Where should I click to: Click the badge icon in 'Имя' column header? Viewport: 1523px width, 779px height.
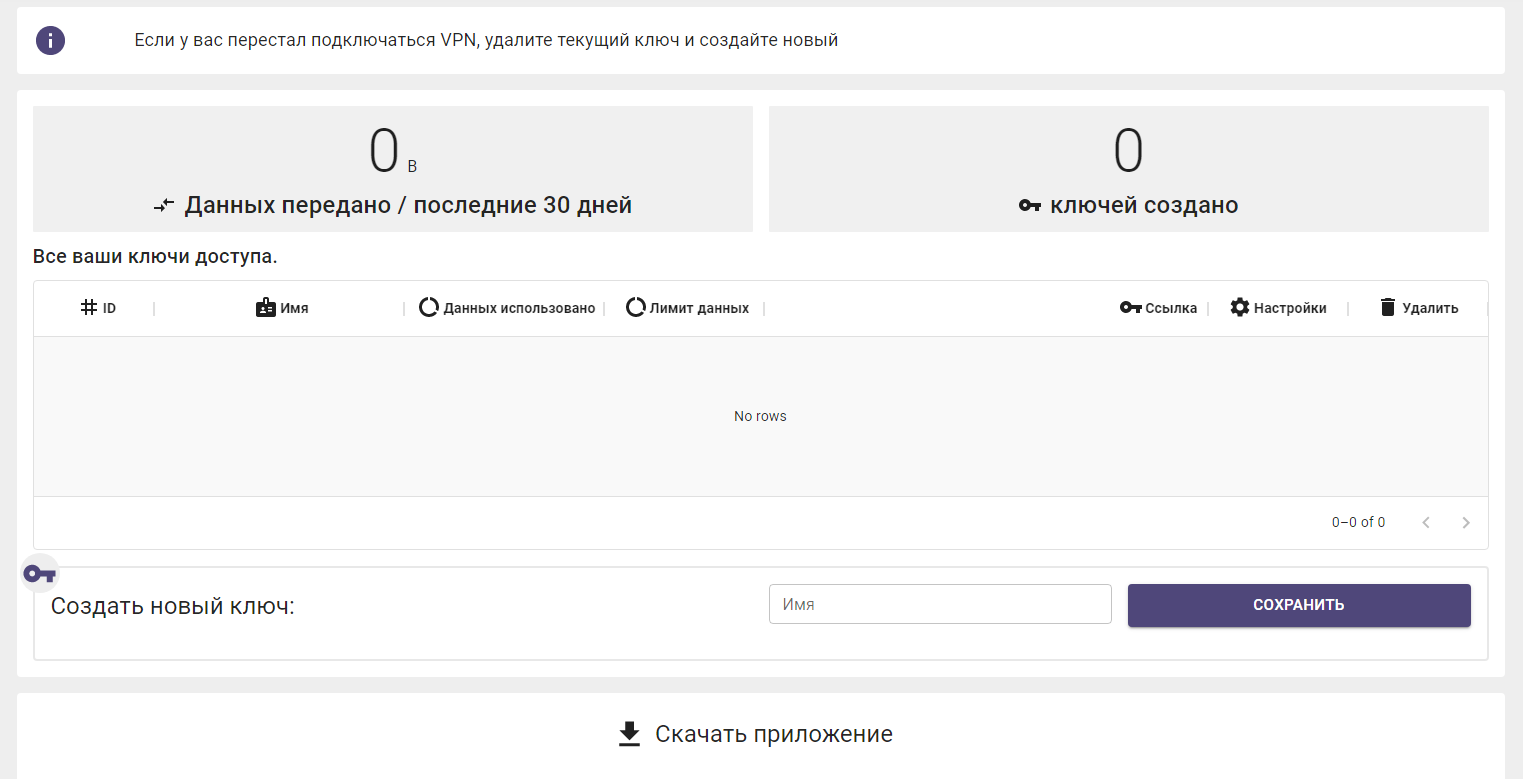[266, 308]
